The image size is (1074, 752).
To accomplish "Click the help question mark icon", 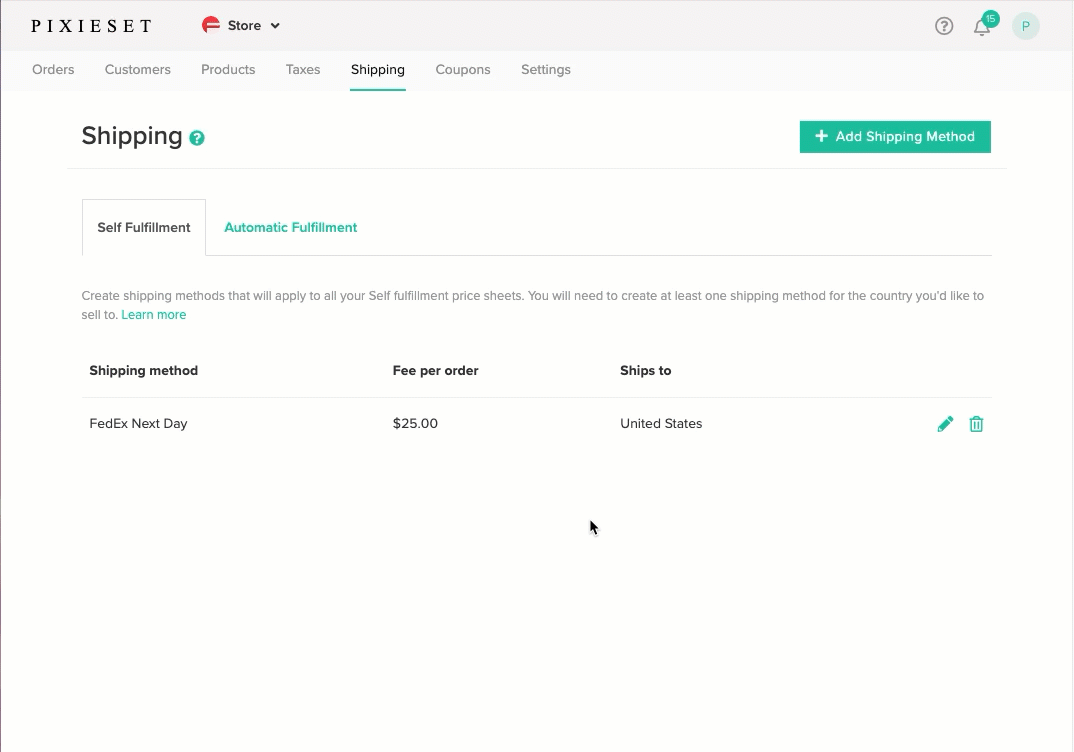I will point(944,26).
